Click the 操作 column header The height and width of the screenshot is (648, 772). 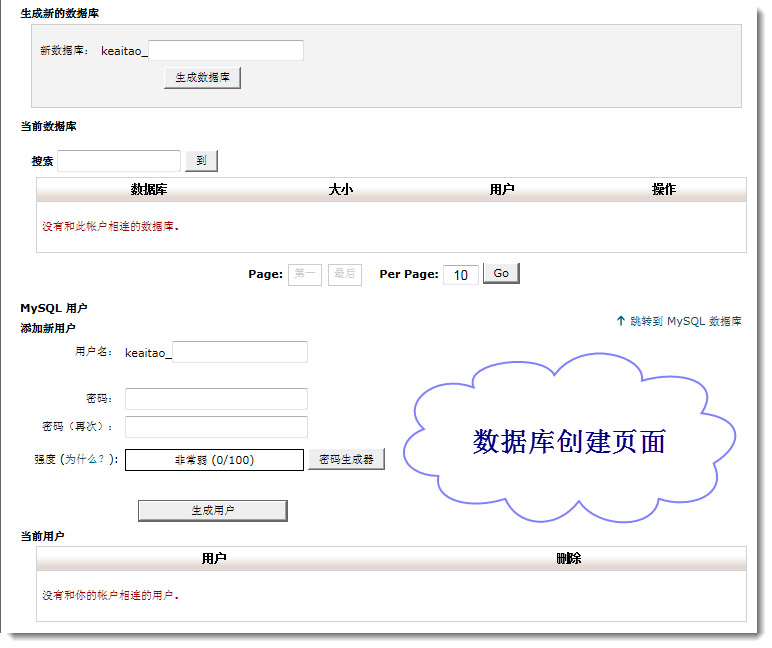663,189
